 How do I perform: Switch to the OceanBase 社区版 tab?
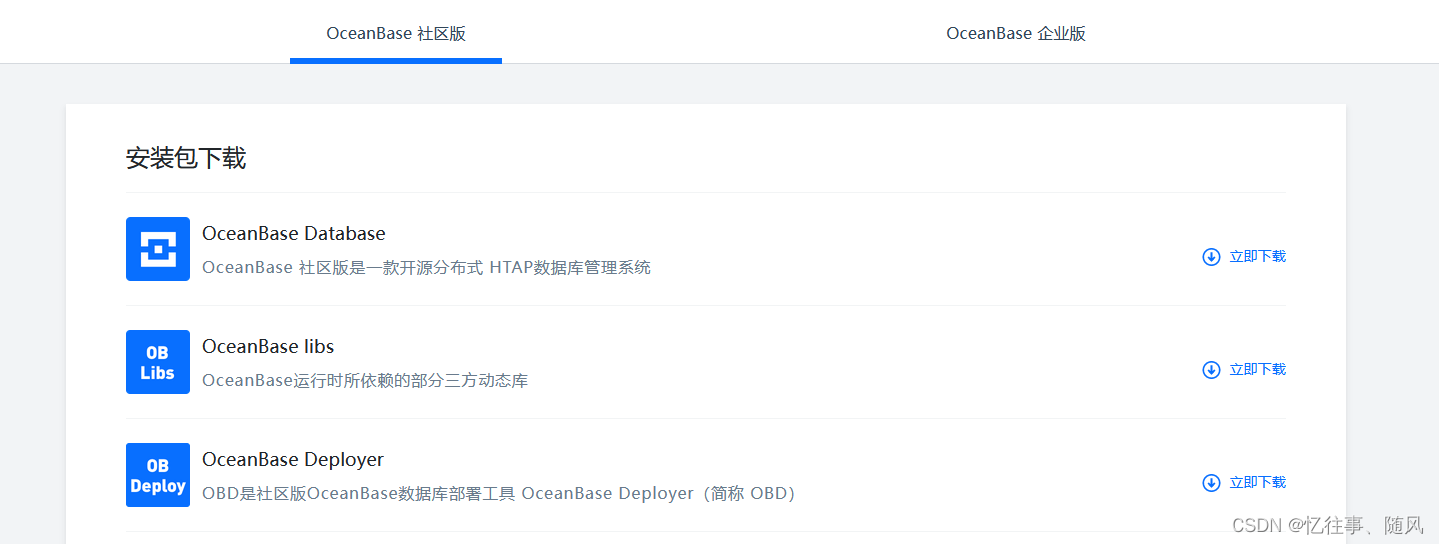click(x=396, y=33)
